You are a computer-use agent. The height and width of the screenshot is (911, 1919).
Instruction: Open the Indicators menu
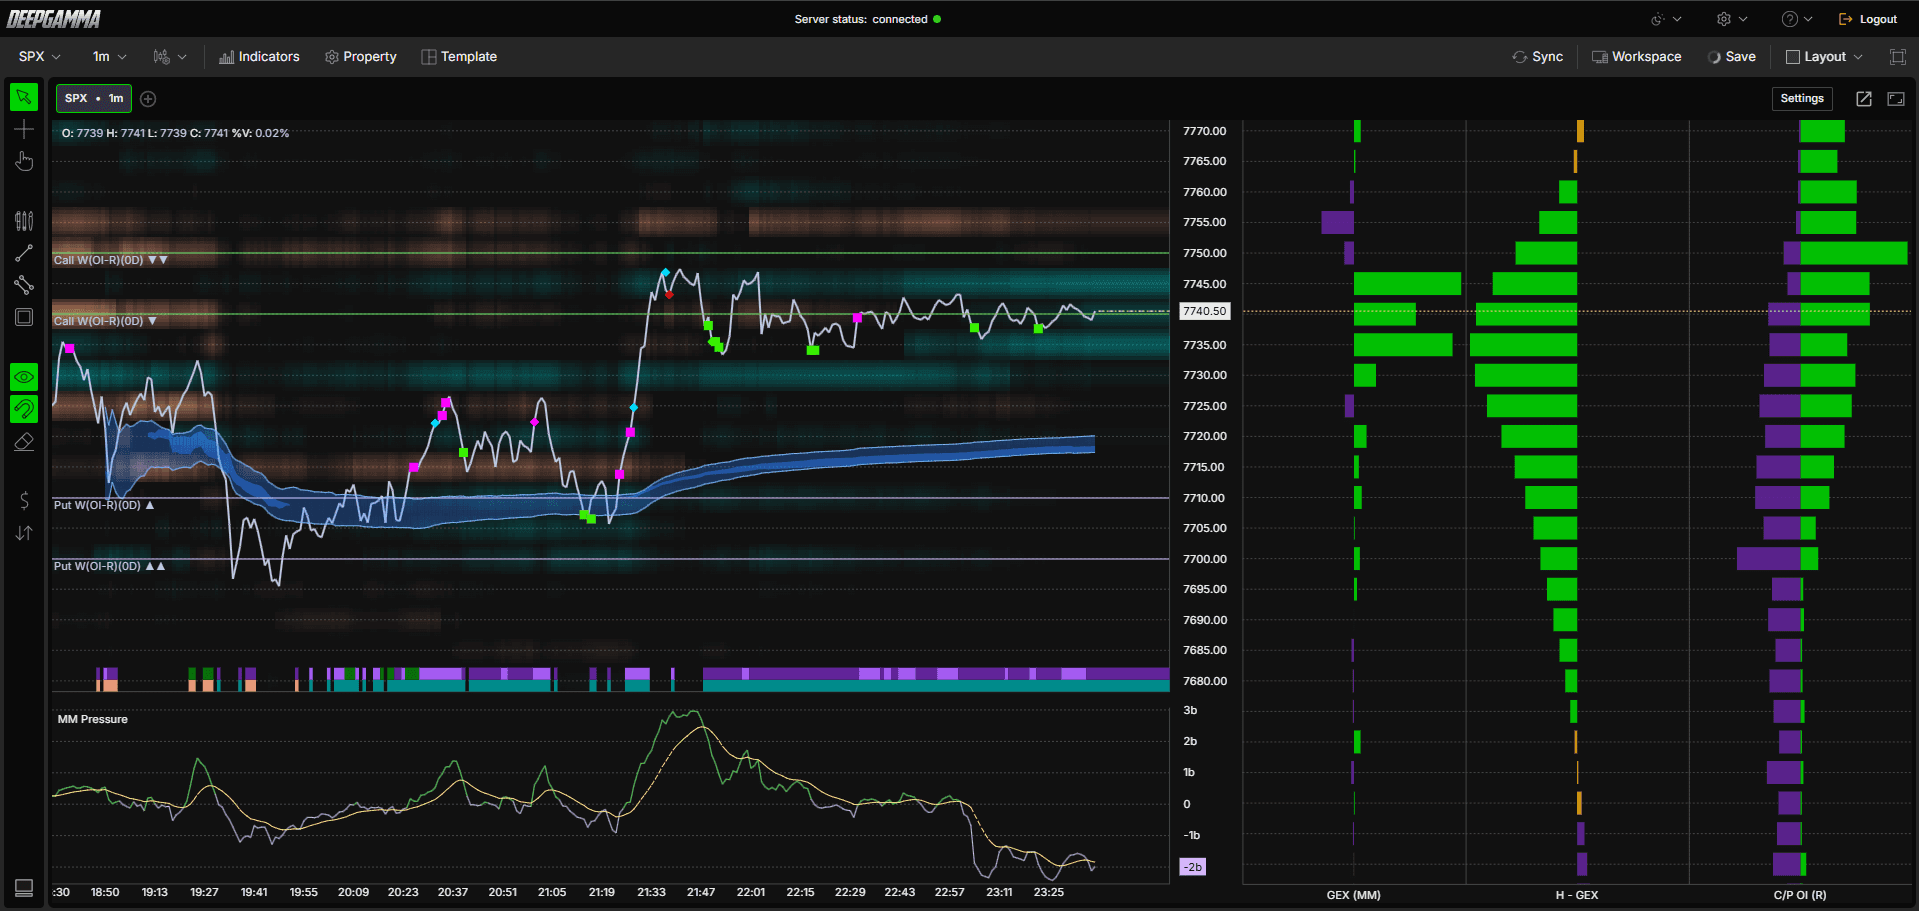(x=259, y=57)
